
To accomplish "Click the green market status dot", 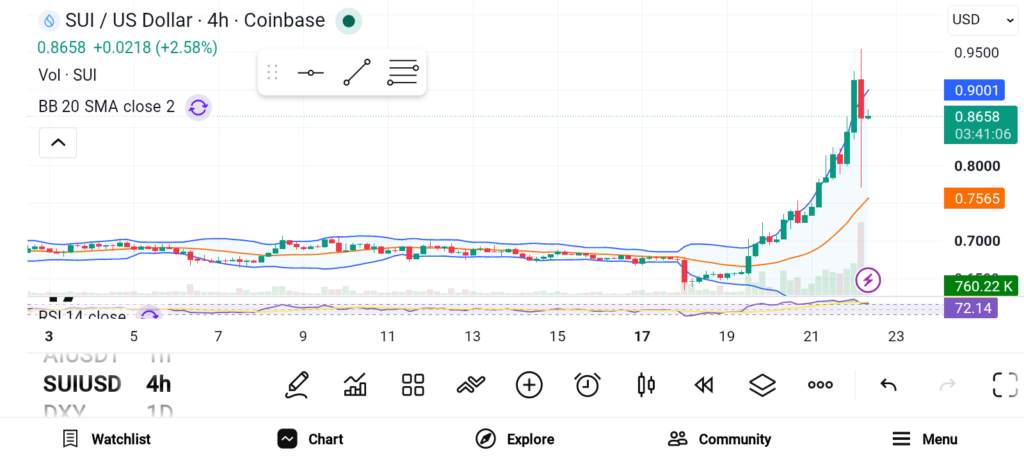I will pos(349,22).
